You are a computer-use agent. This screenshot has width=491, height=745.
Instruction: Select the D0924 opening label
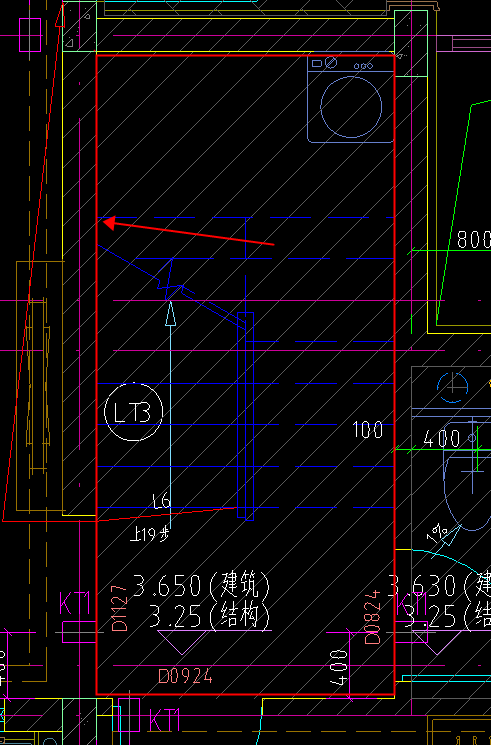[x=185, y=676]
